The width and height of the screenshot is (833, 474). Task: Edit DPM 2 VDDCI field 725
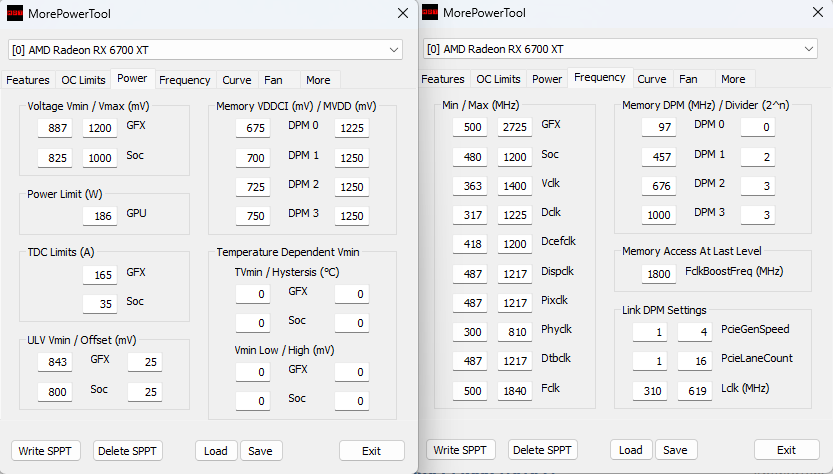coord(253,187)
